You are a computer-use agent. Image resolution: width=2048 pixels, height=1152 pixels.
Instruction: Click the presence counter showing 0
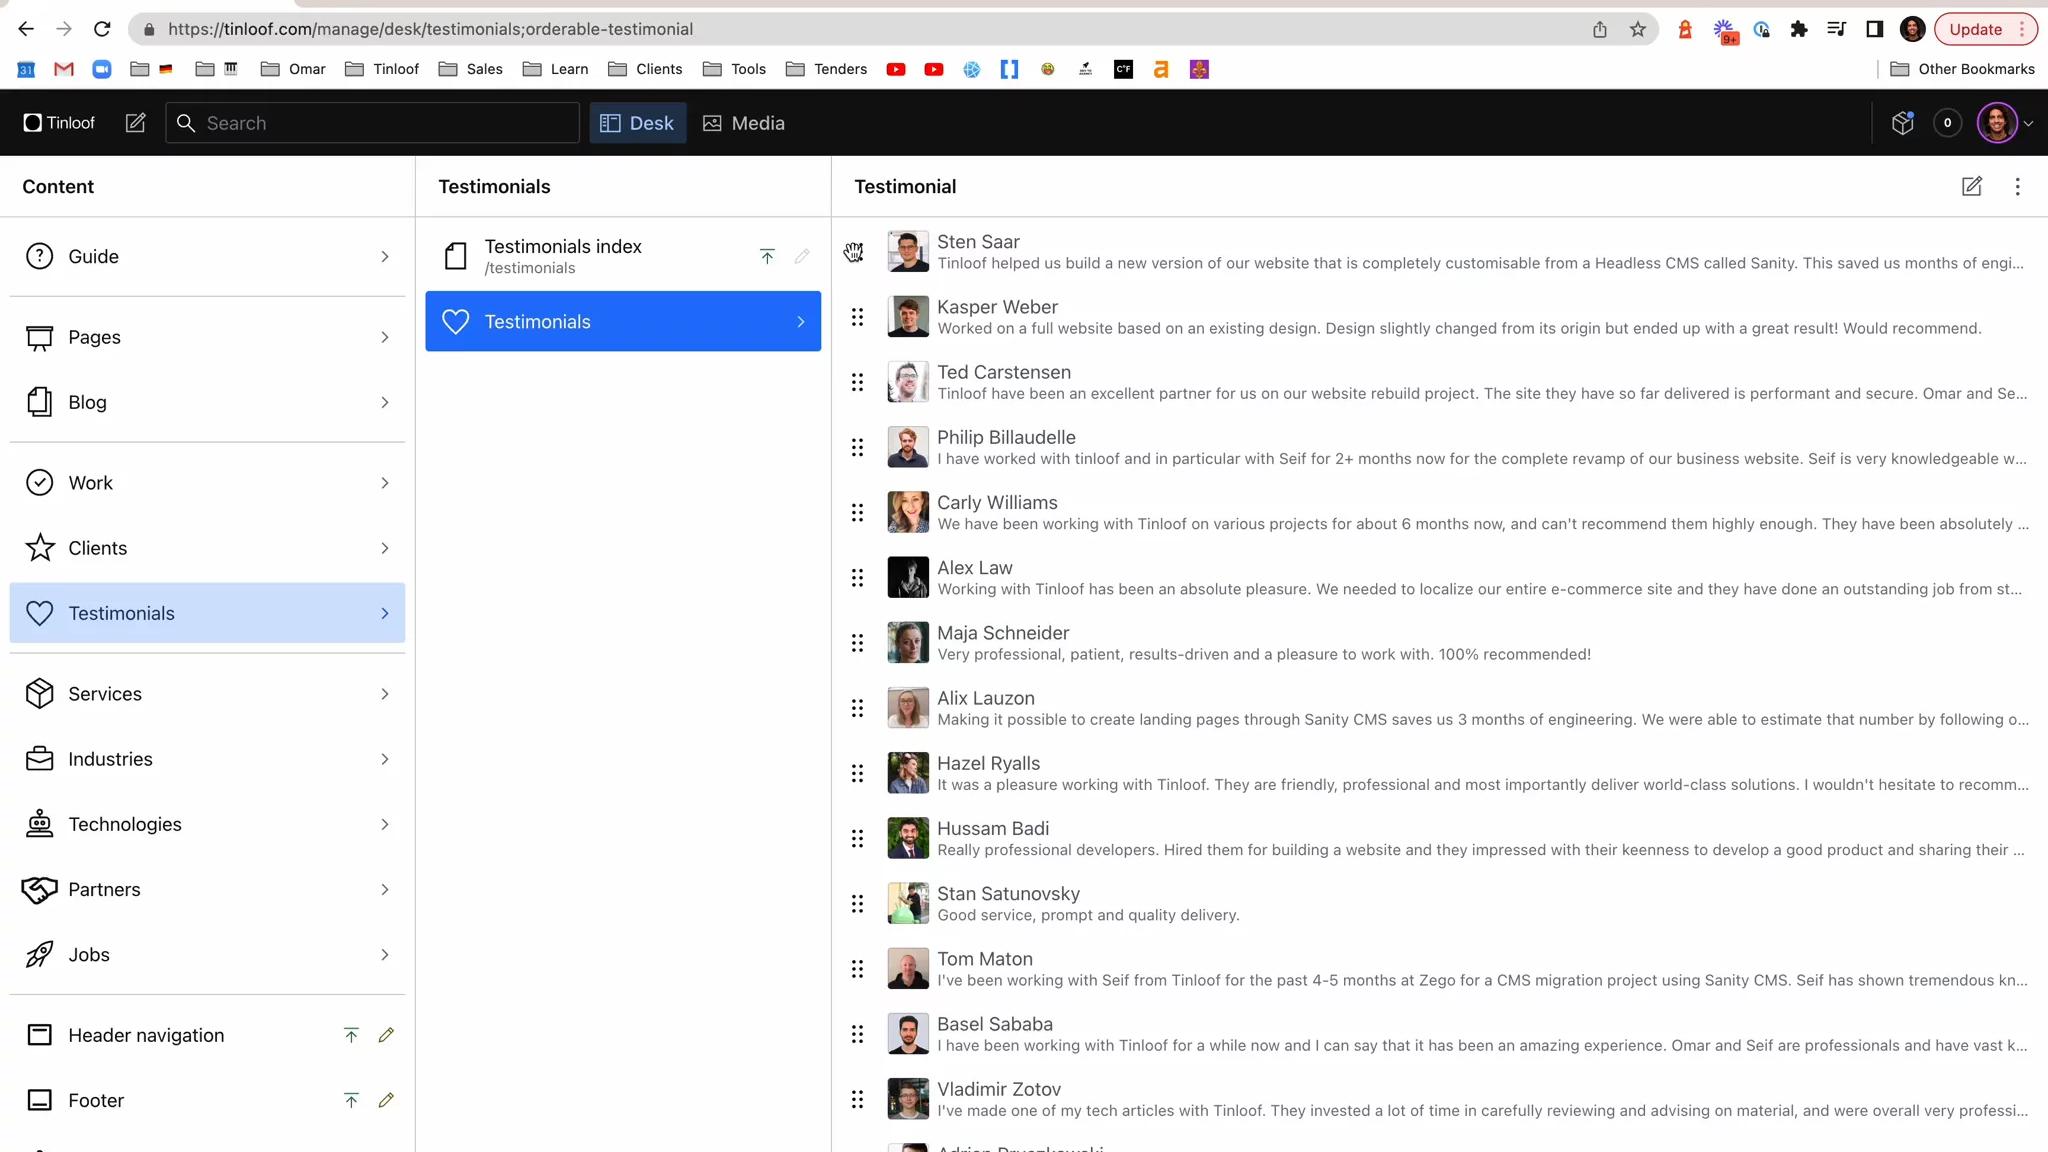click(x=1947, y=123)
